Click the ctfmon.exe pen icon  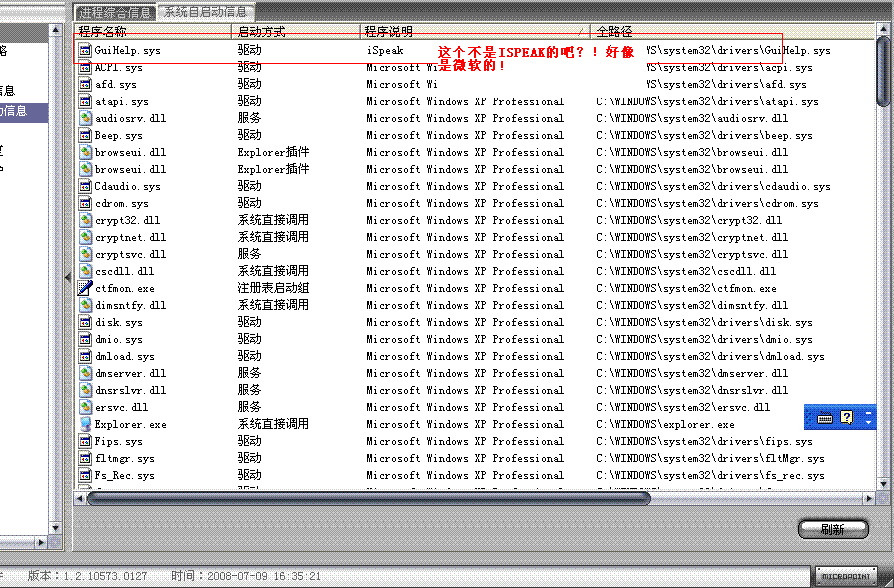[86, 288]
